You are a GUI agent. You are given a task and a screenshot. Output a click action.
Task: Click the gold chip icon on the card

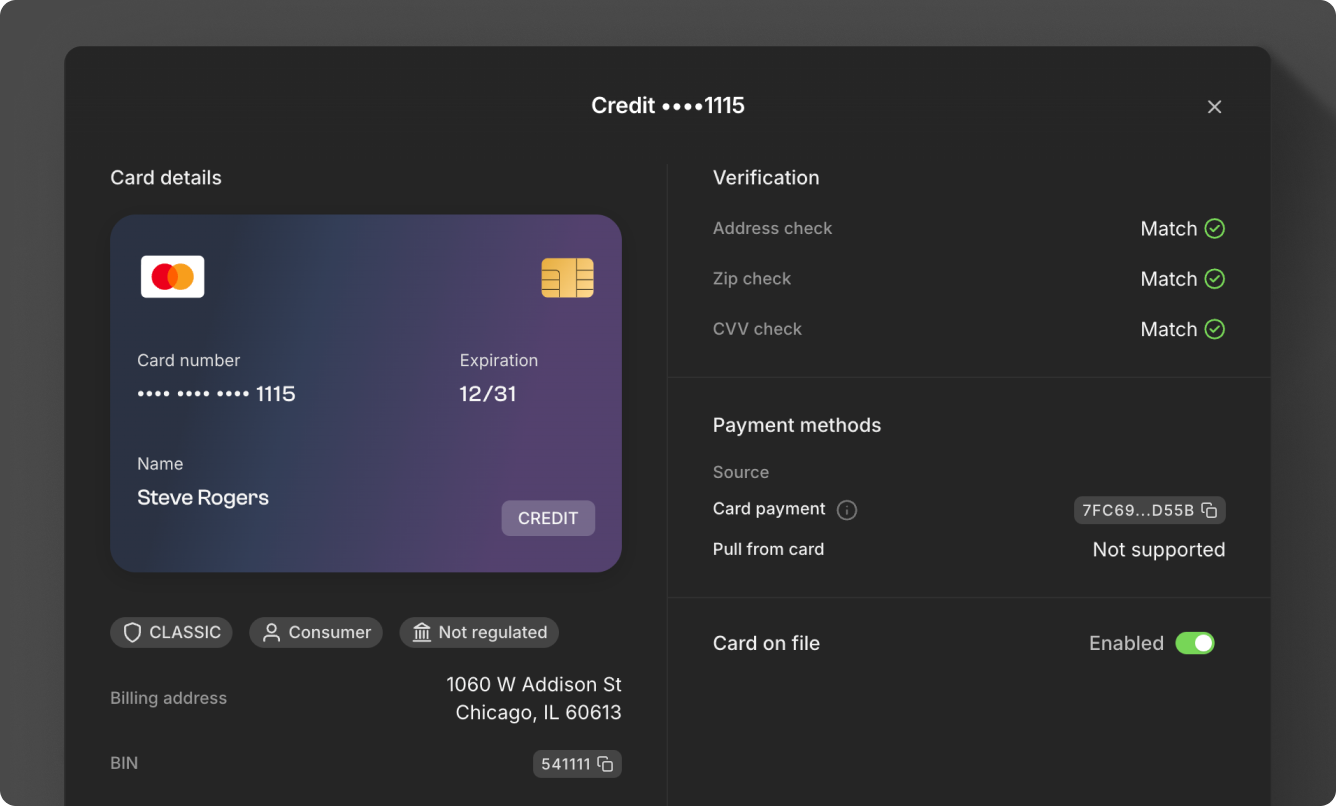[567, 277]
